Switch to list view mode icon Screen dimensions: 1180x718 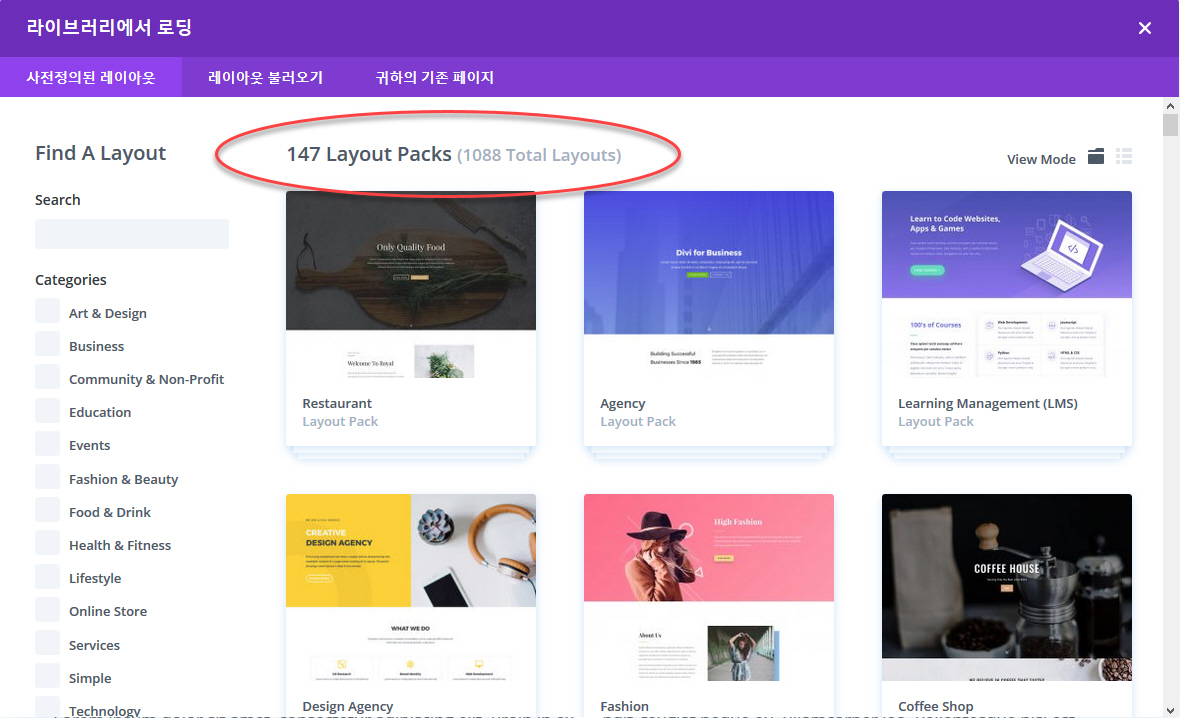point(1124,157)
